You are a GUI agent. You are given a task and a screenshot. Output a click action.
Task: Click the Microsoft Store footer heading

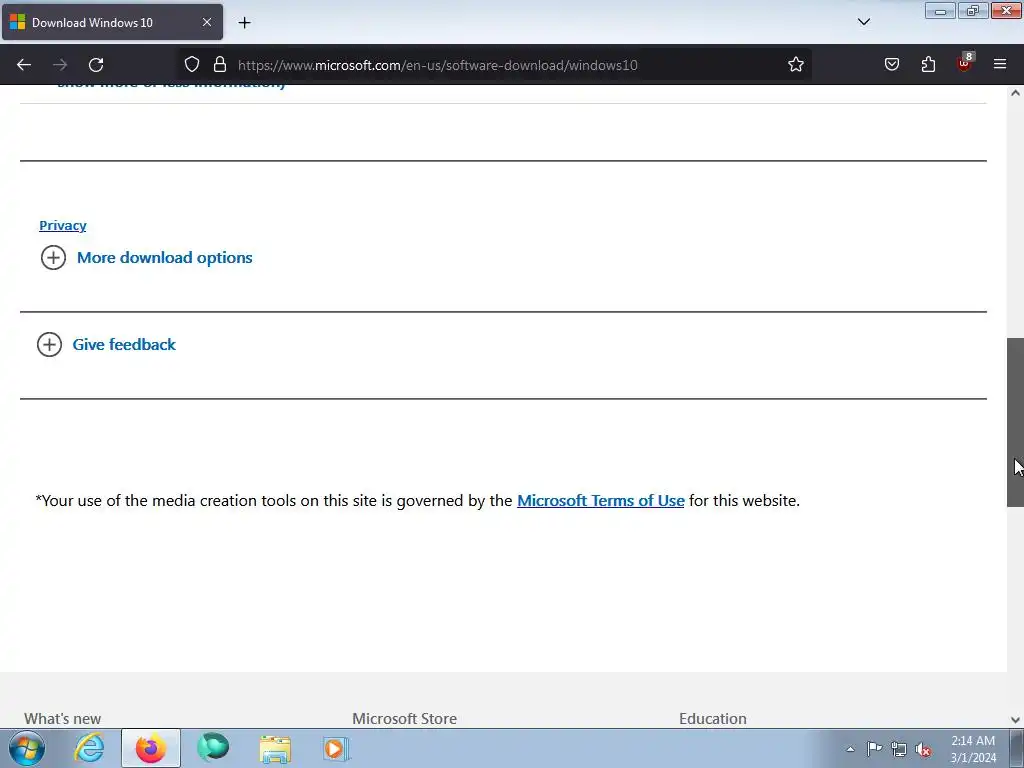tap(404, 718)
